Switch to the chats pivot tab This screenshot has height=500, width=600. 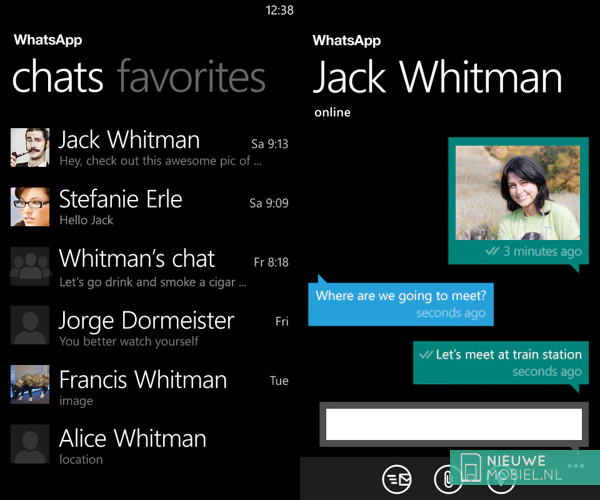[58, 76]
